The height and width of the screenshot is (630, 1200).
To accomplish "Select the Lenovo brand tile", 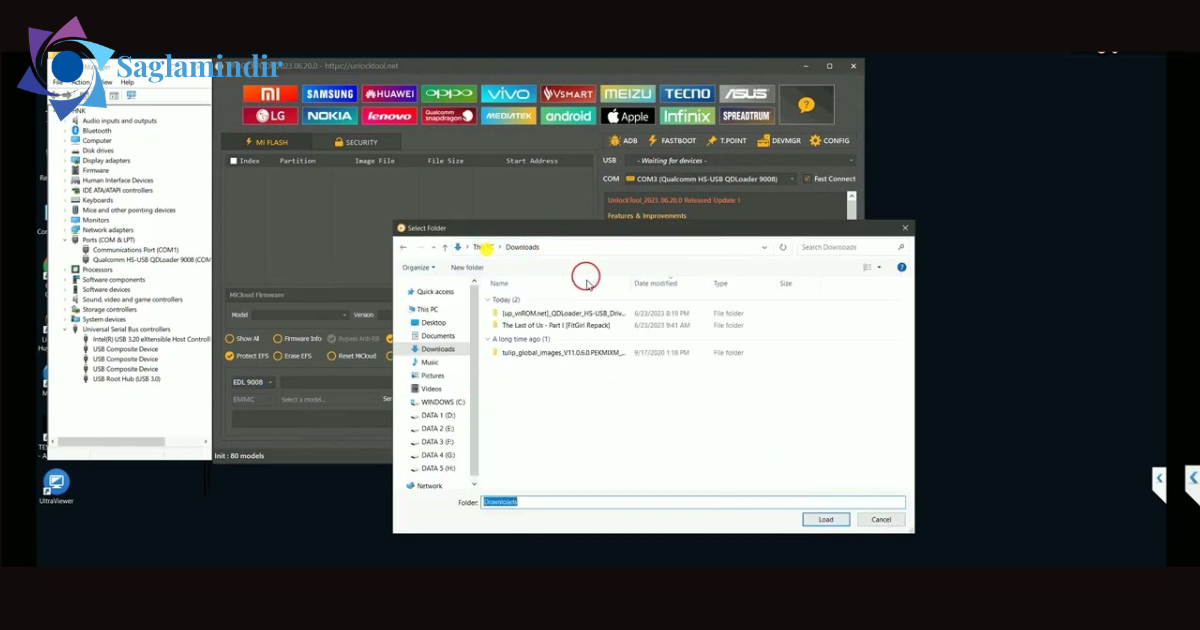I will click(389, 116).
